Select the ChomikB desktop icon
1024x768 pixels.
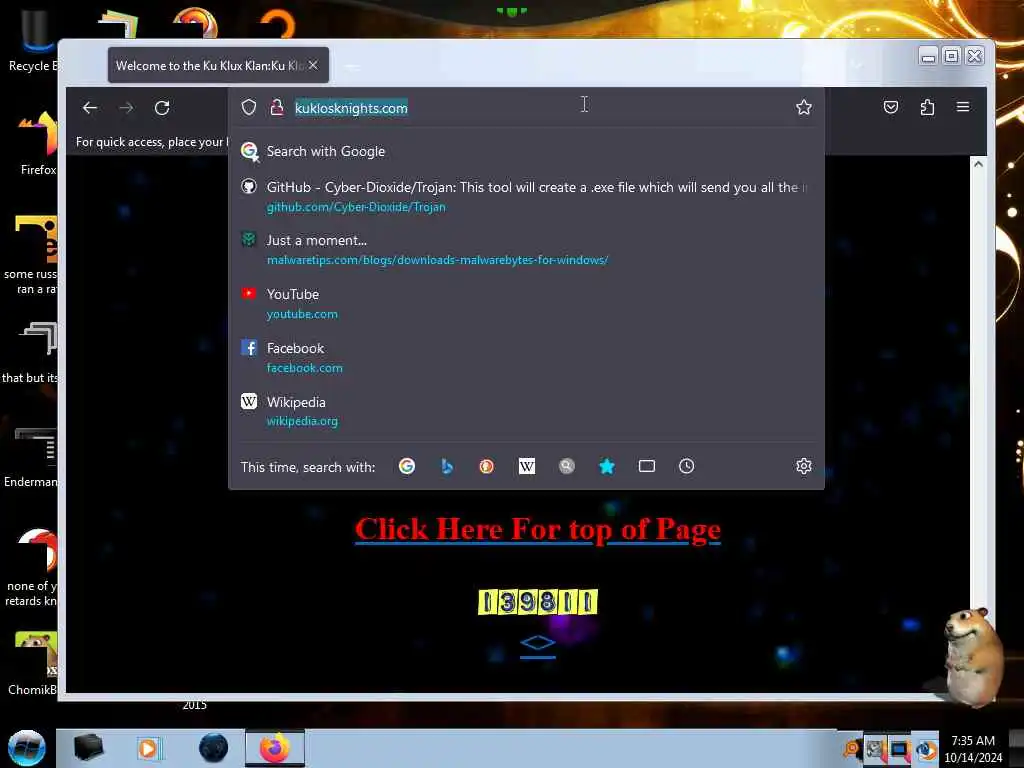tap(33, 663)
